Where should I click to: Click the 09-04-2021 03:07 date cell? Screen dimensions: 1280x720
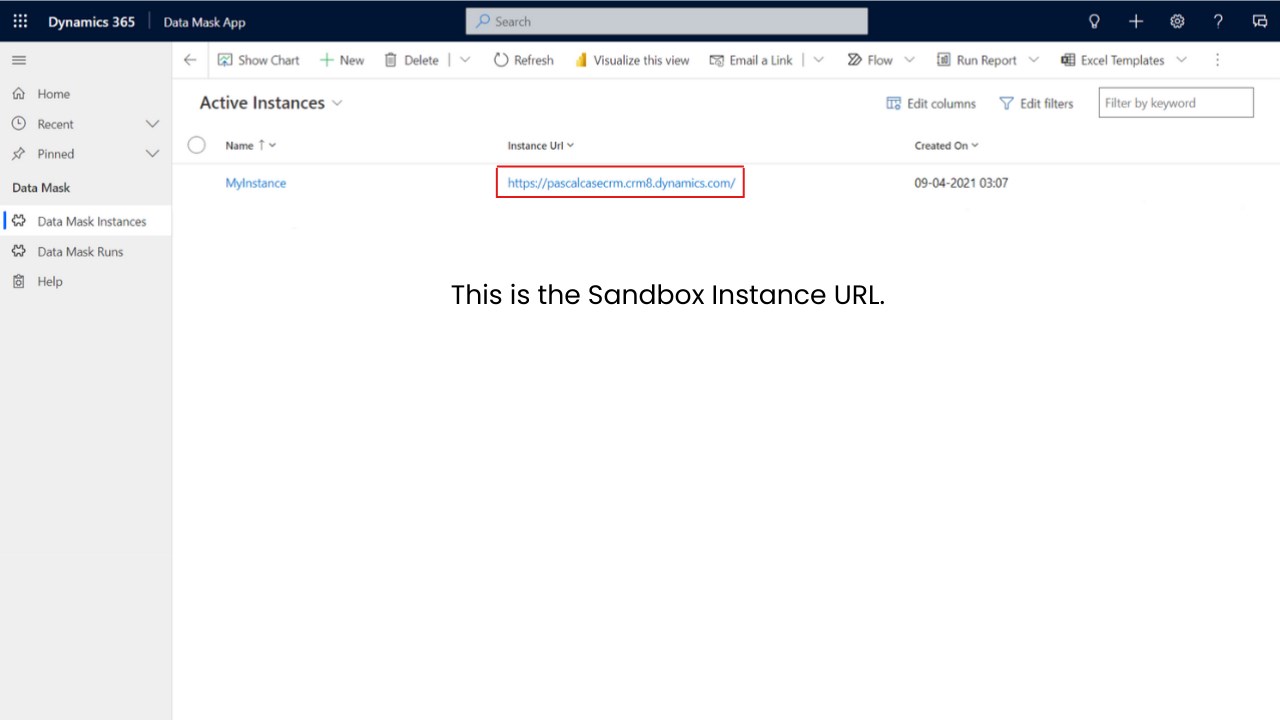tap(961, 183)
